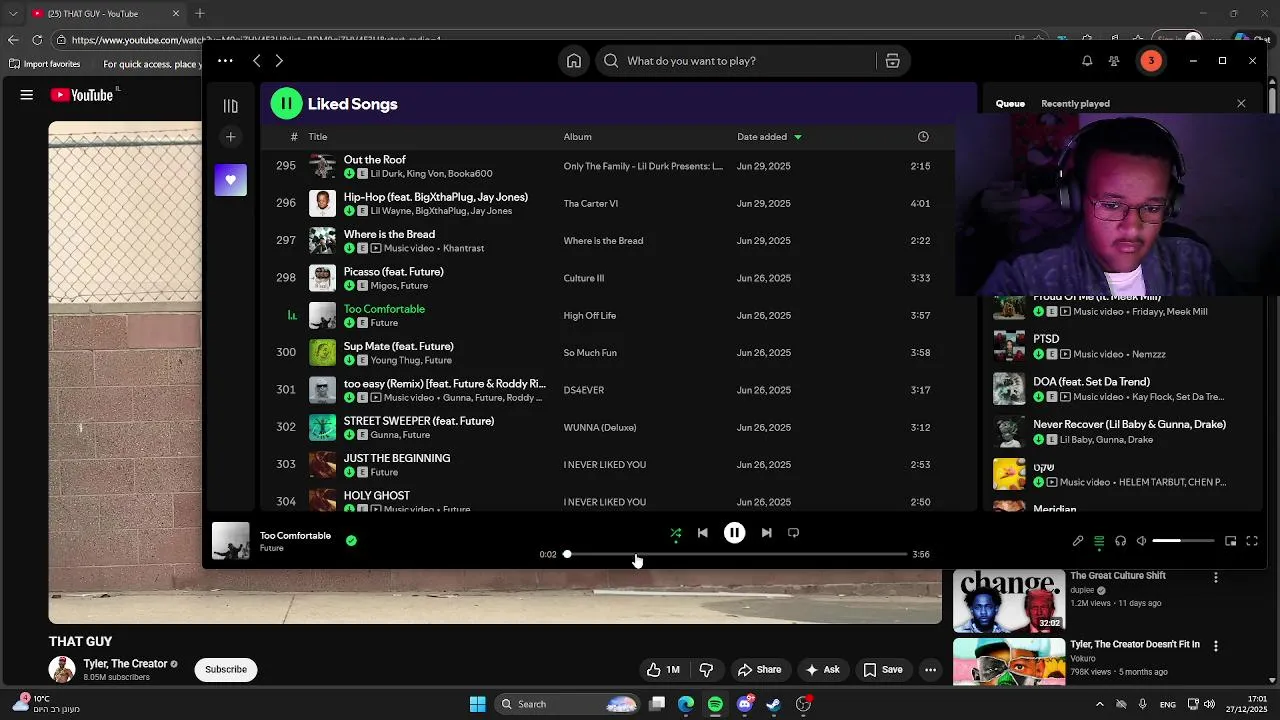Open the So Much Fun album link
Viewport: 1280px width, 720px height.
pyautogui.click(x=590, y=353)
